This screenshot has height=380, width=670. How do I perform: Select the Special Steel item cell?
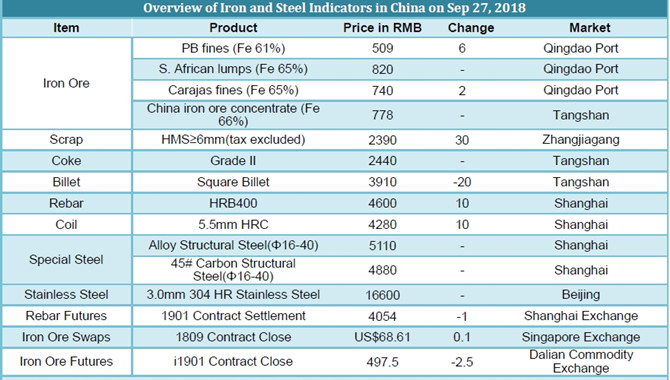(x=66, y=259)
